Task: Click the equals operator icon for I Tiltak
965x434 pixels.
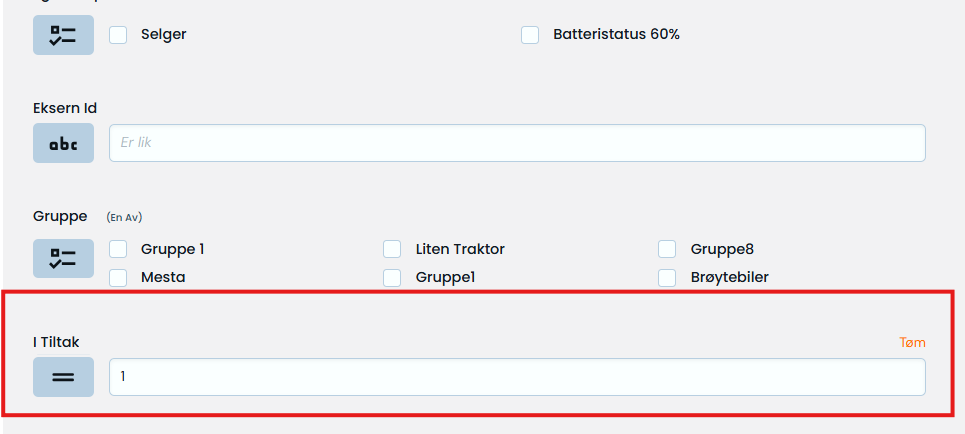Action: pyautogui.click(x=63, y=377)
